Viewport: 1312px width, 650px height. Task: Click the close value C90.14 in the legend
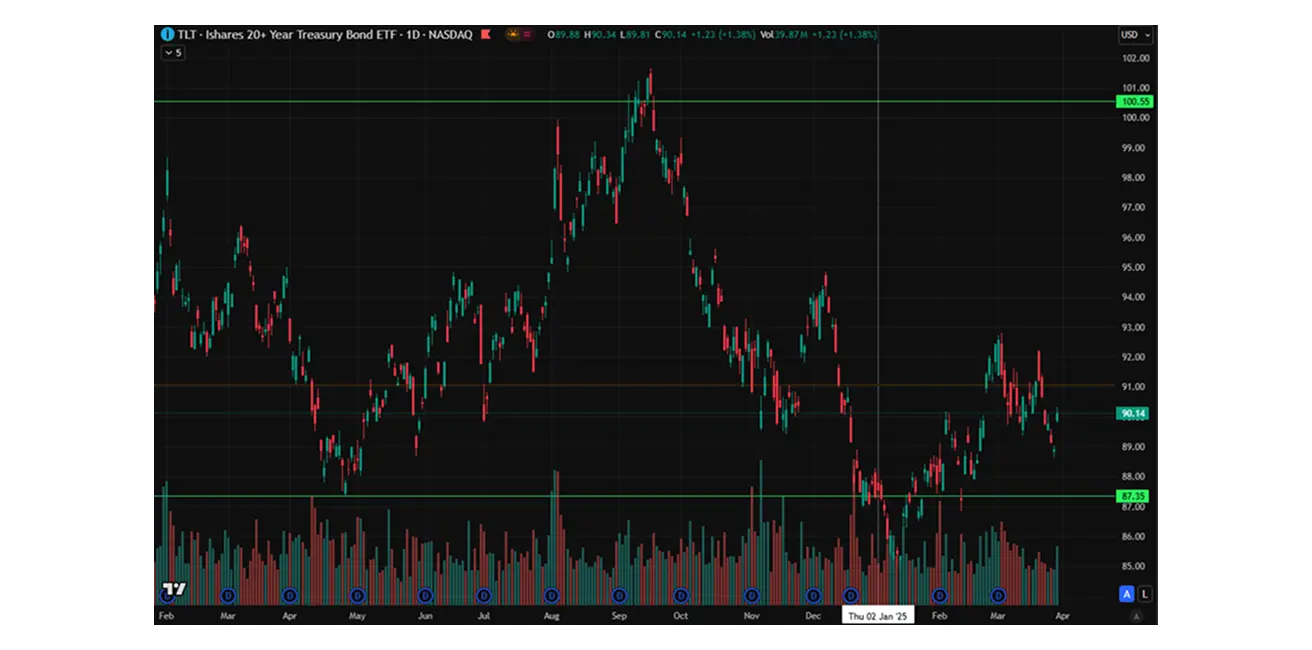click(671, 35)
